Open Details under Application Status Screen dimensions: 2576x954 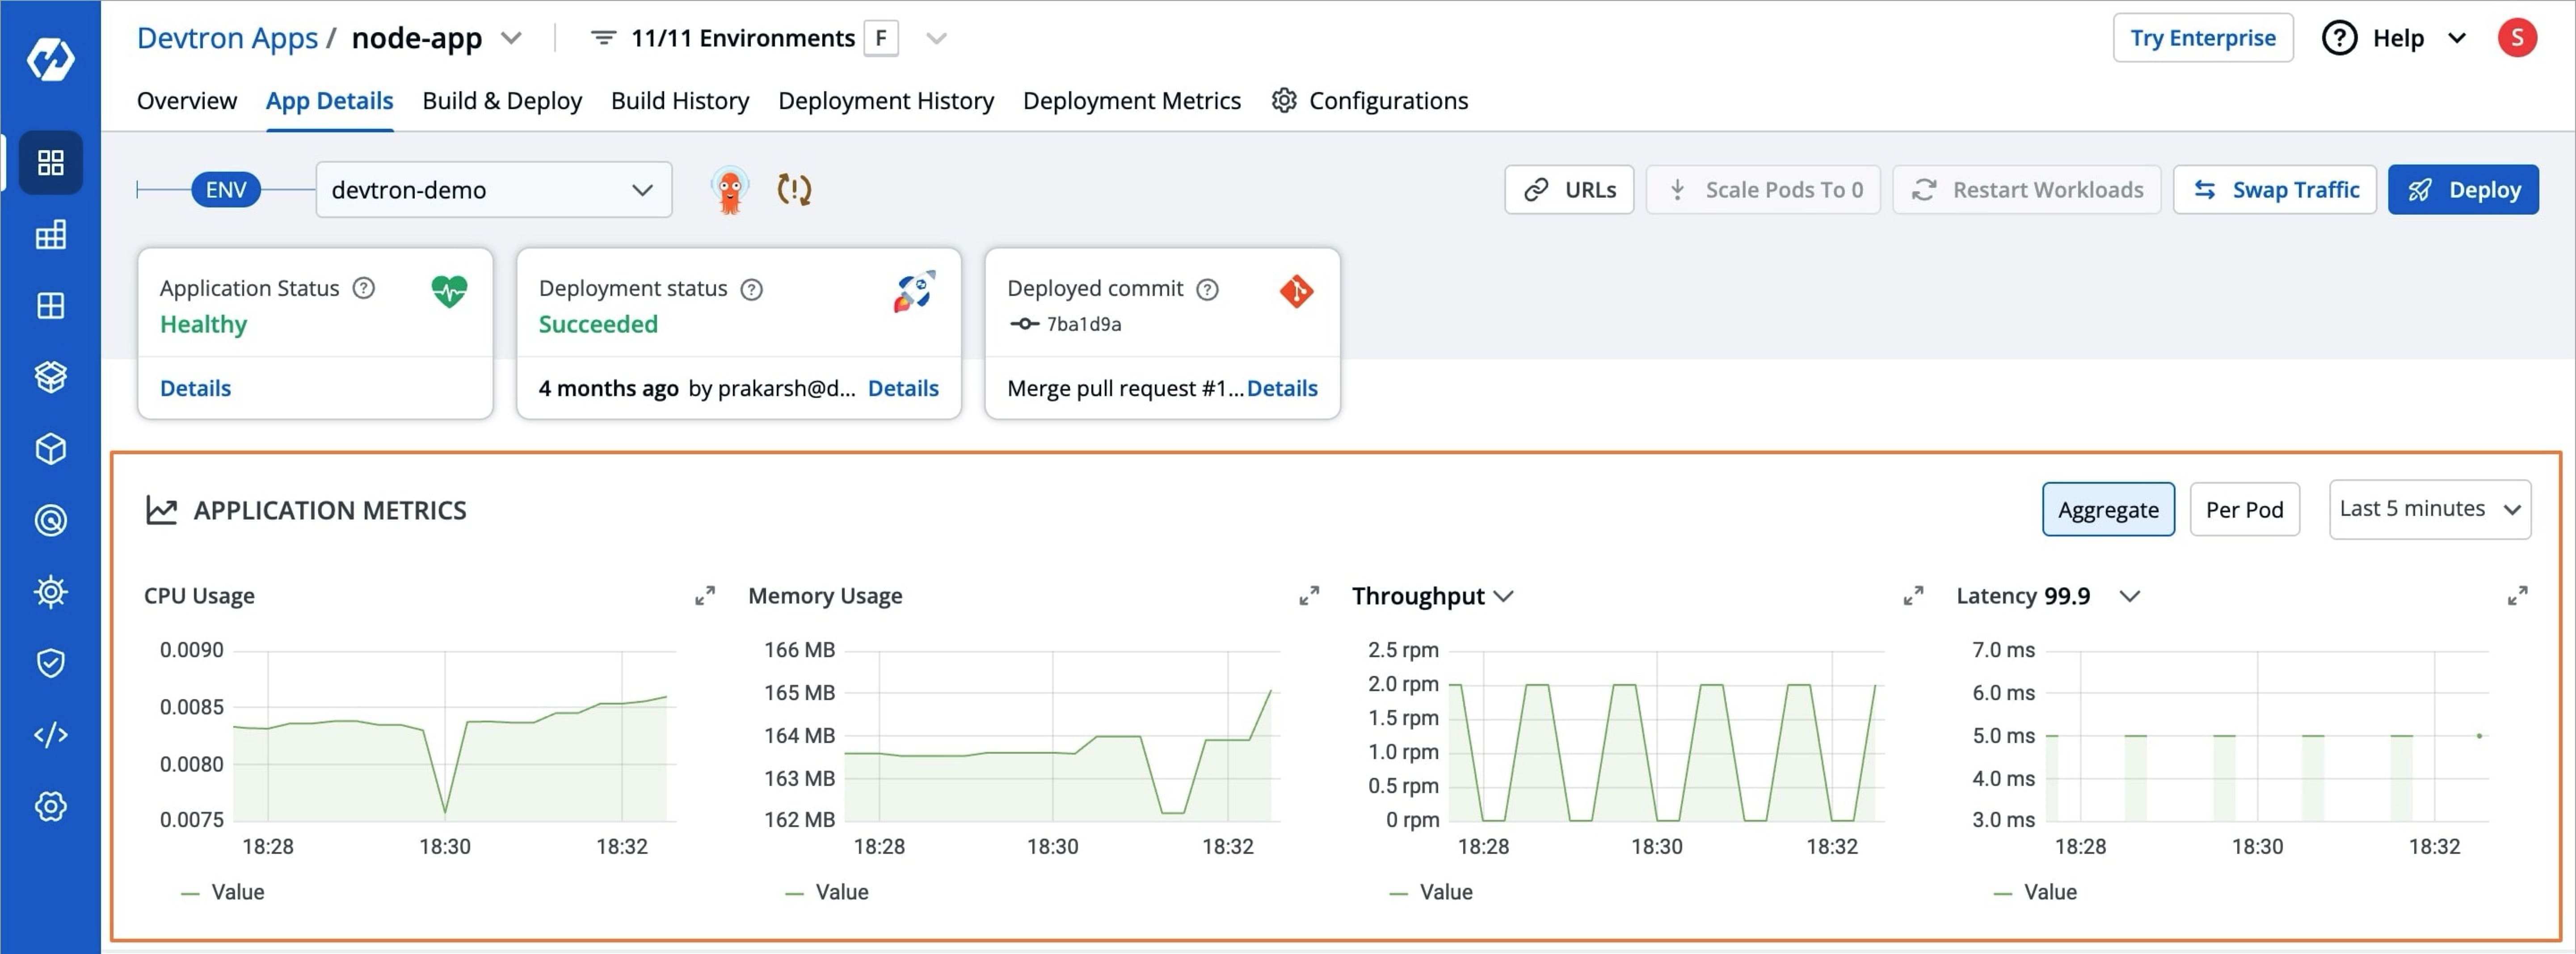pyautogui.click(x=195, y=388)
